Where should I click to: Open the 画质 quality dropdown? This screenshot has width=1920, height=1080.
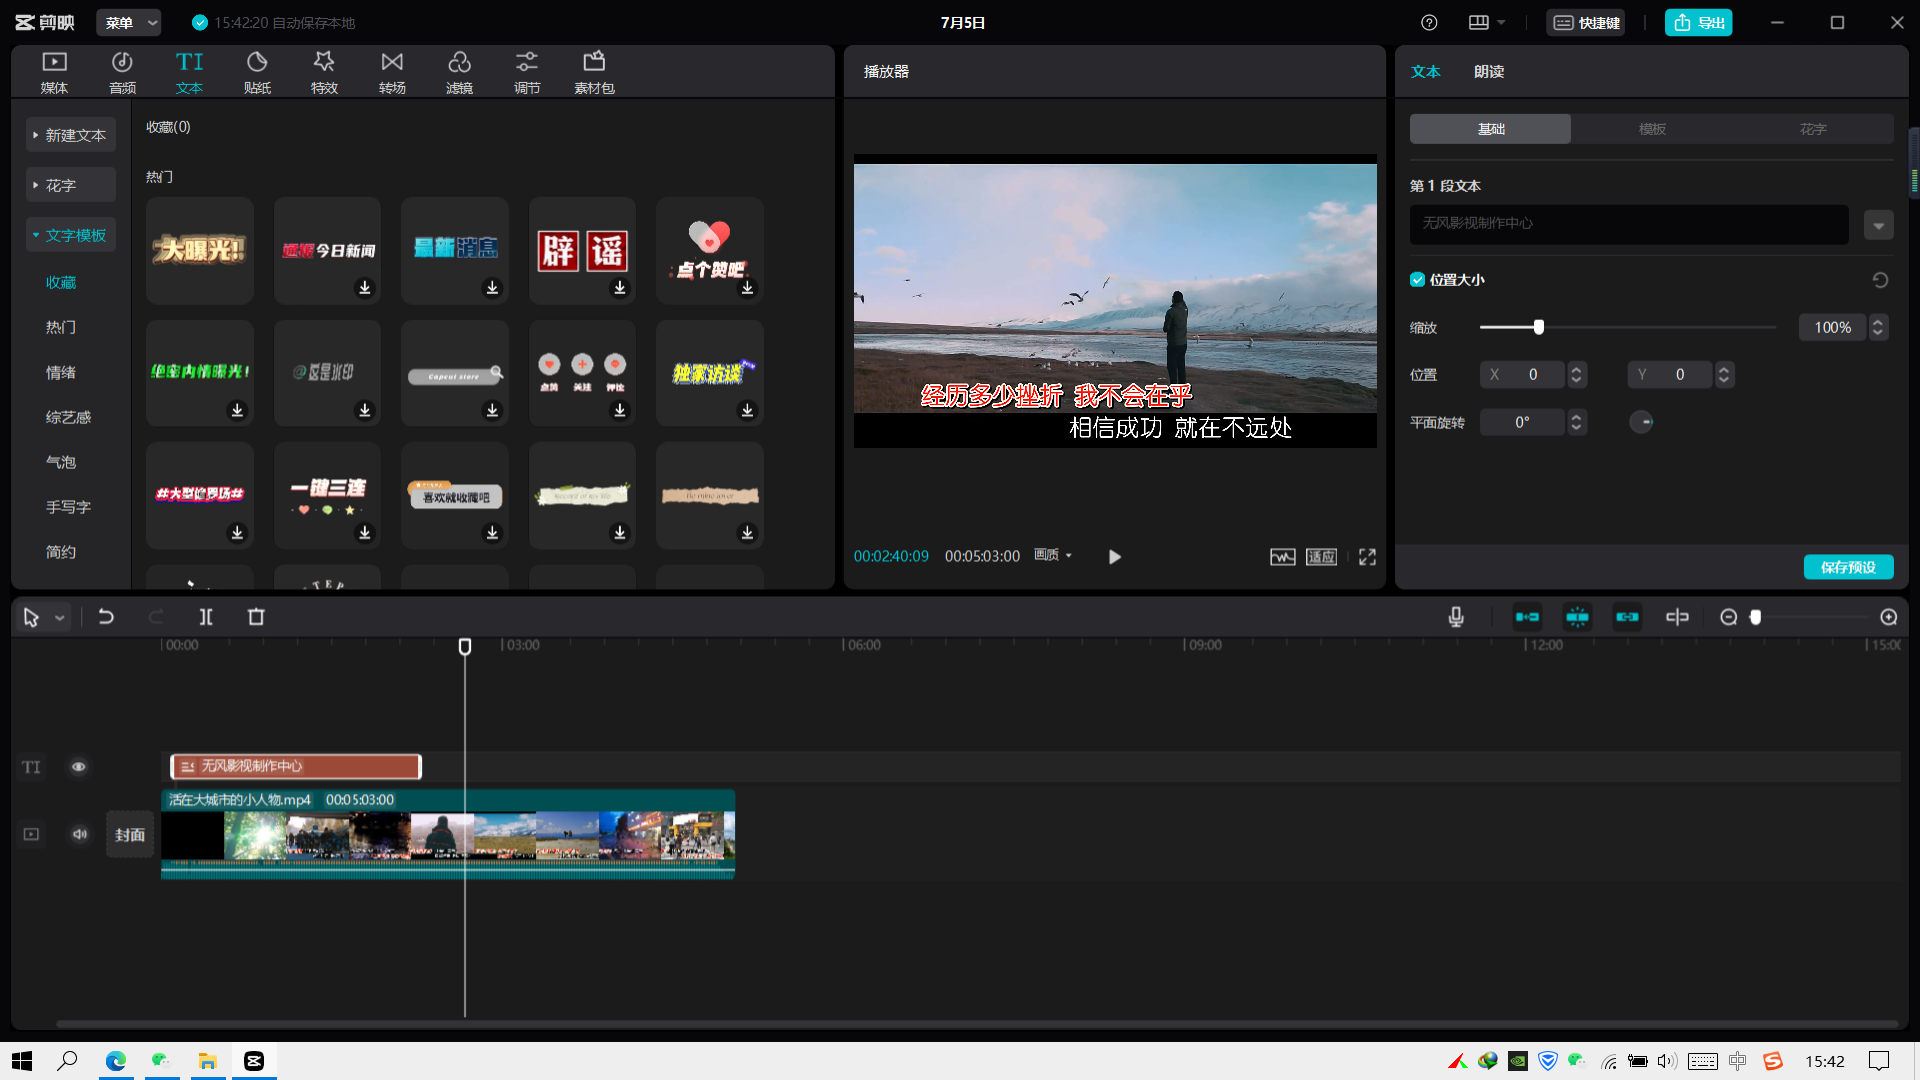[1053, 555]
